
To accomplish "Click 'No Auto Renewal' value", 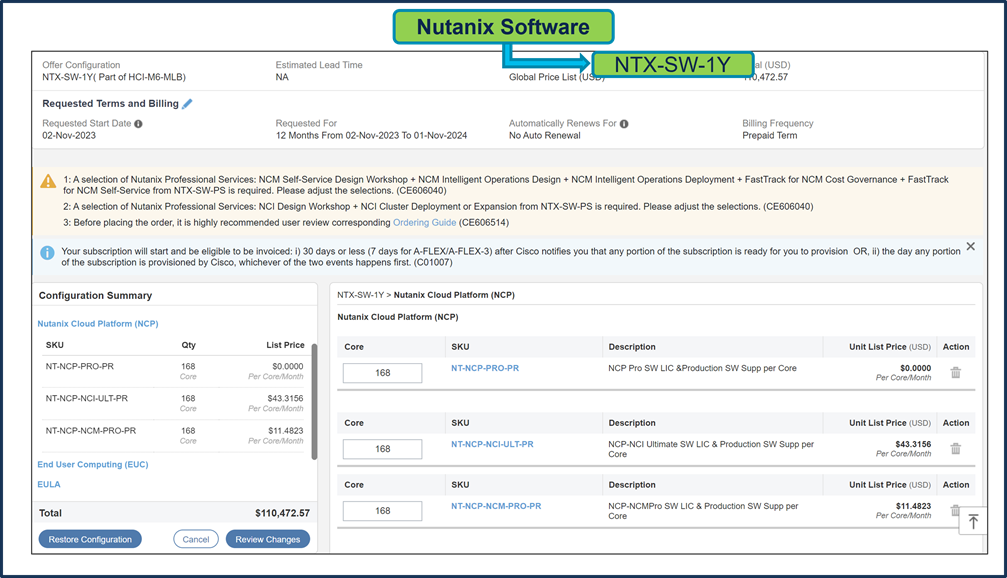I will click(x=545, y=136).
